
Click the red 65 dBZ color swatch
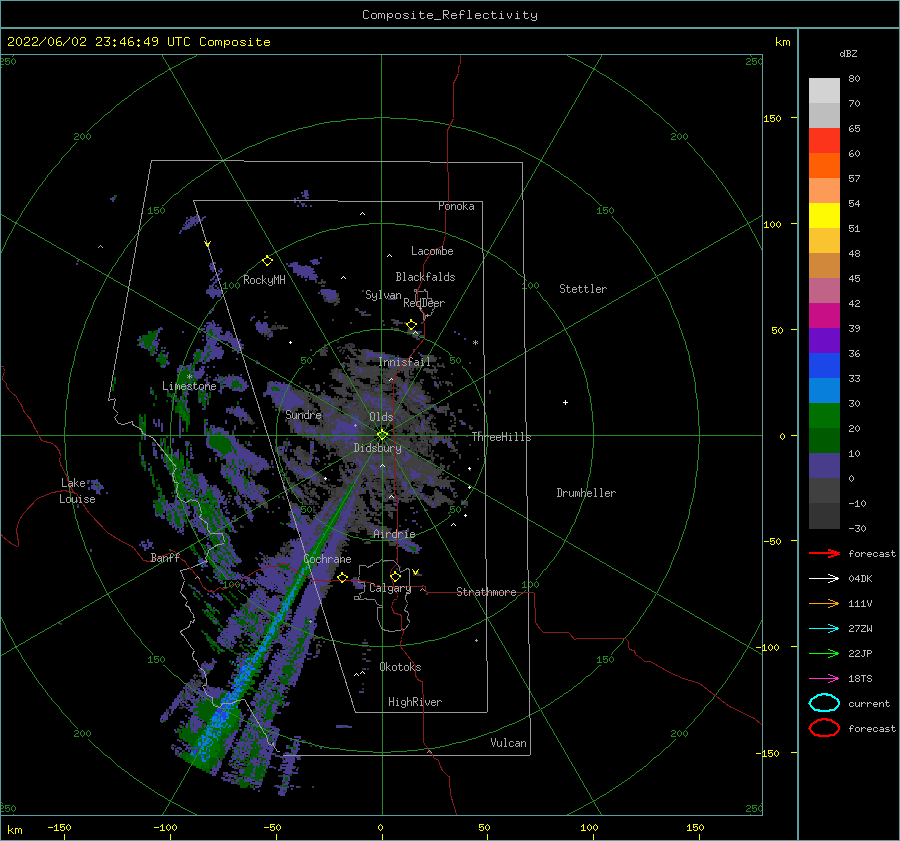[x=824, y=141]
